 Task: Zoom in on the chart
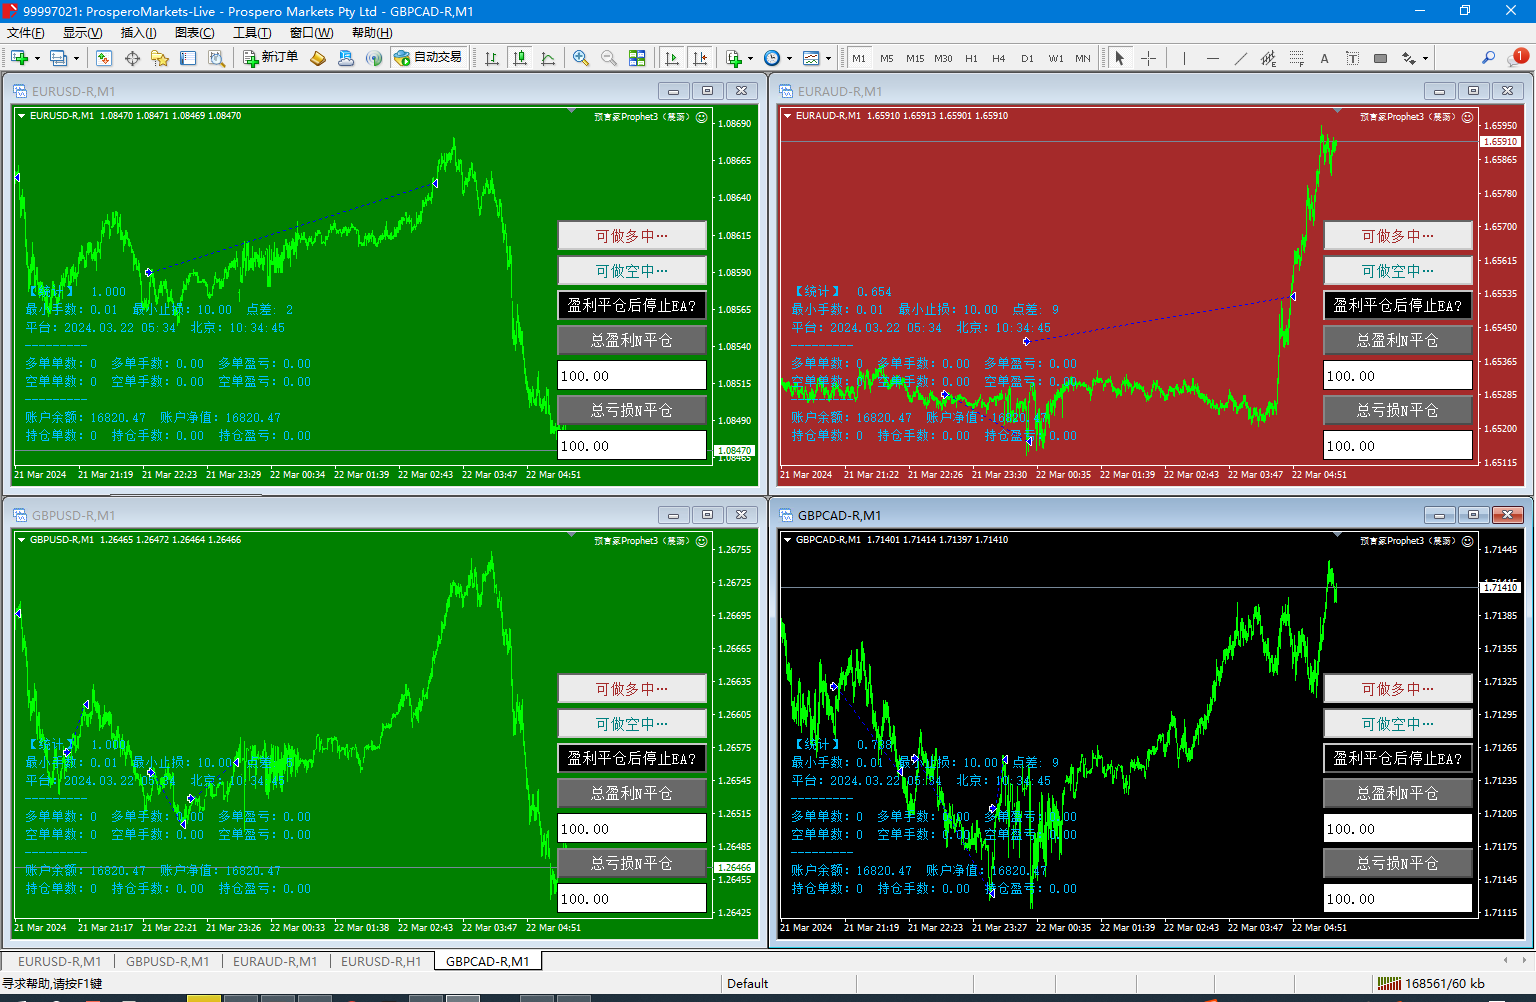[x=580, y=58]
